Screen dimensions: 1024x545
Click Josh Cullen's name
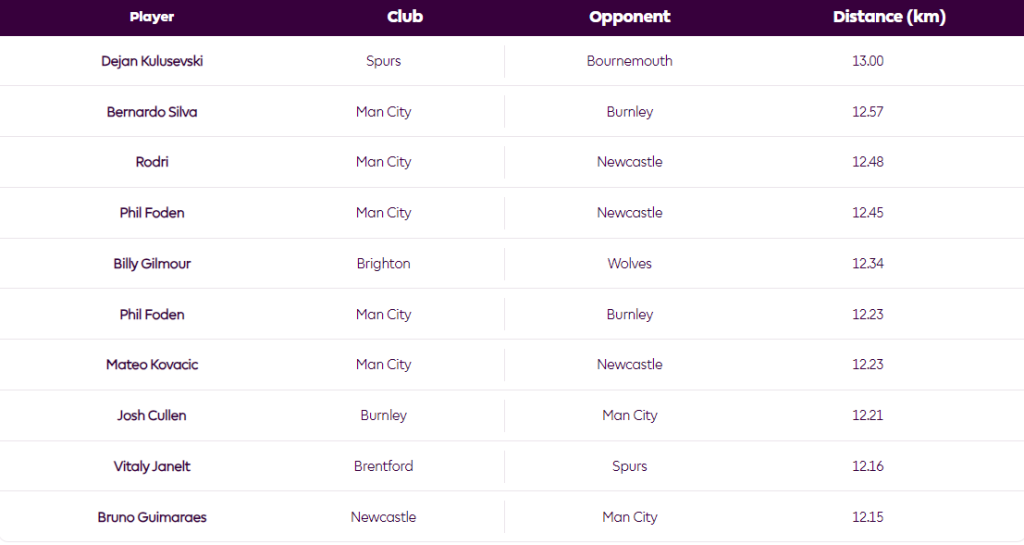click(x=152, y=416)
